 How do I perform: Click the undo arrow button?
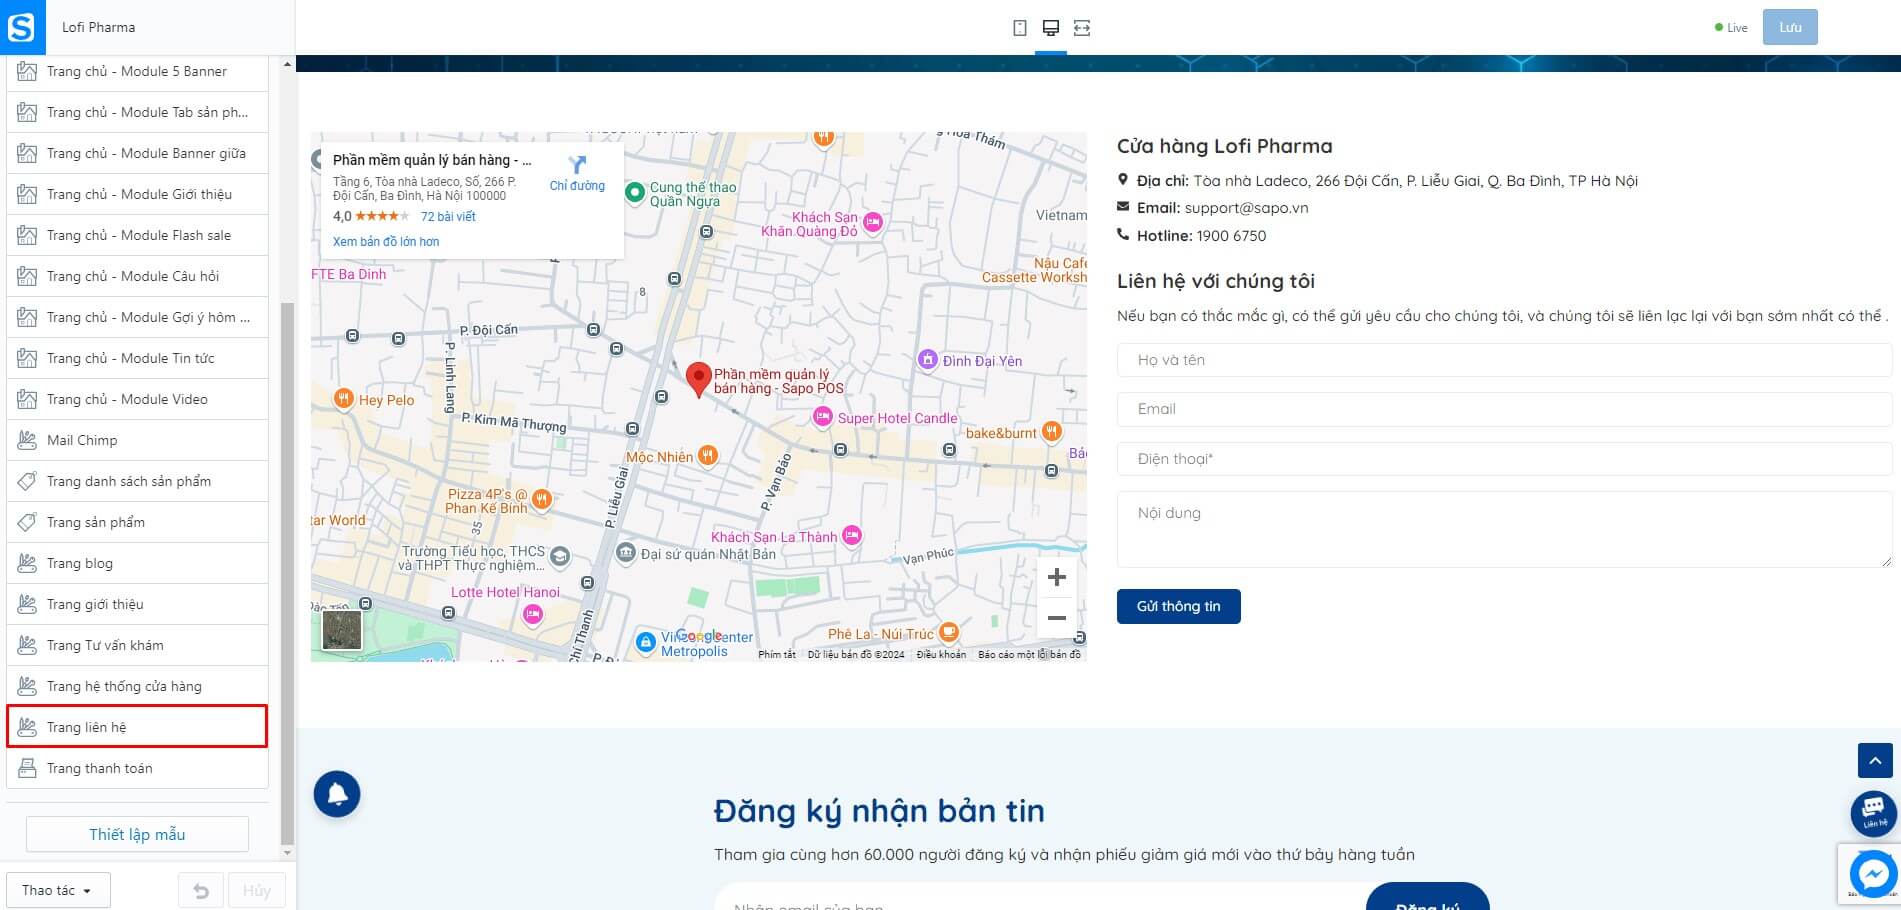coord(201,890)
